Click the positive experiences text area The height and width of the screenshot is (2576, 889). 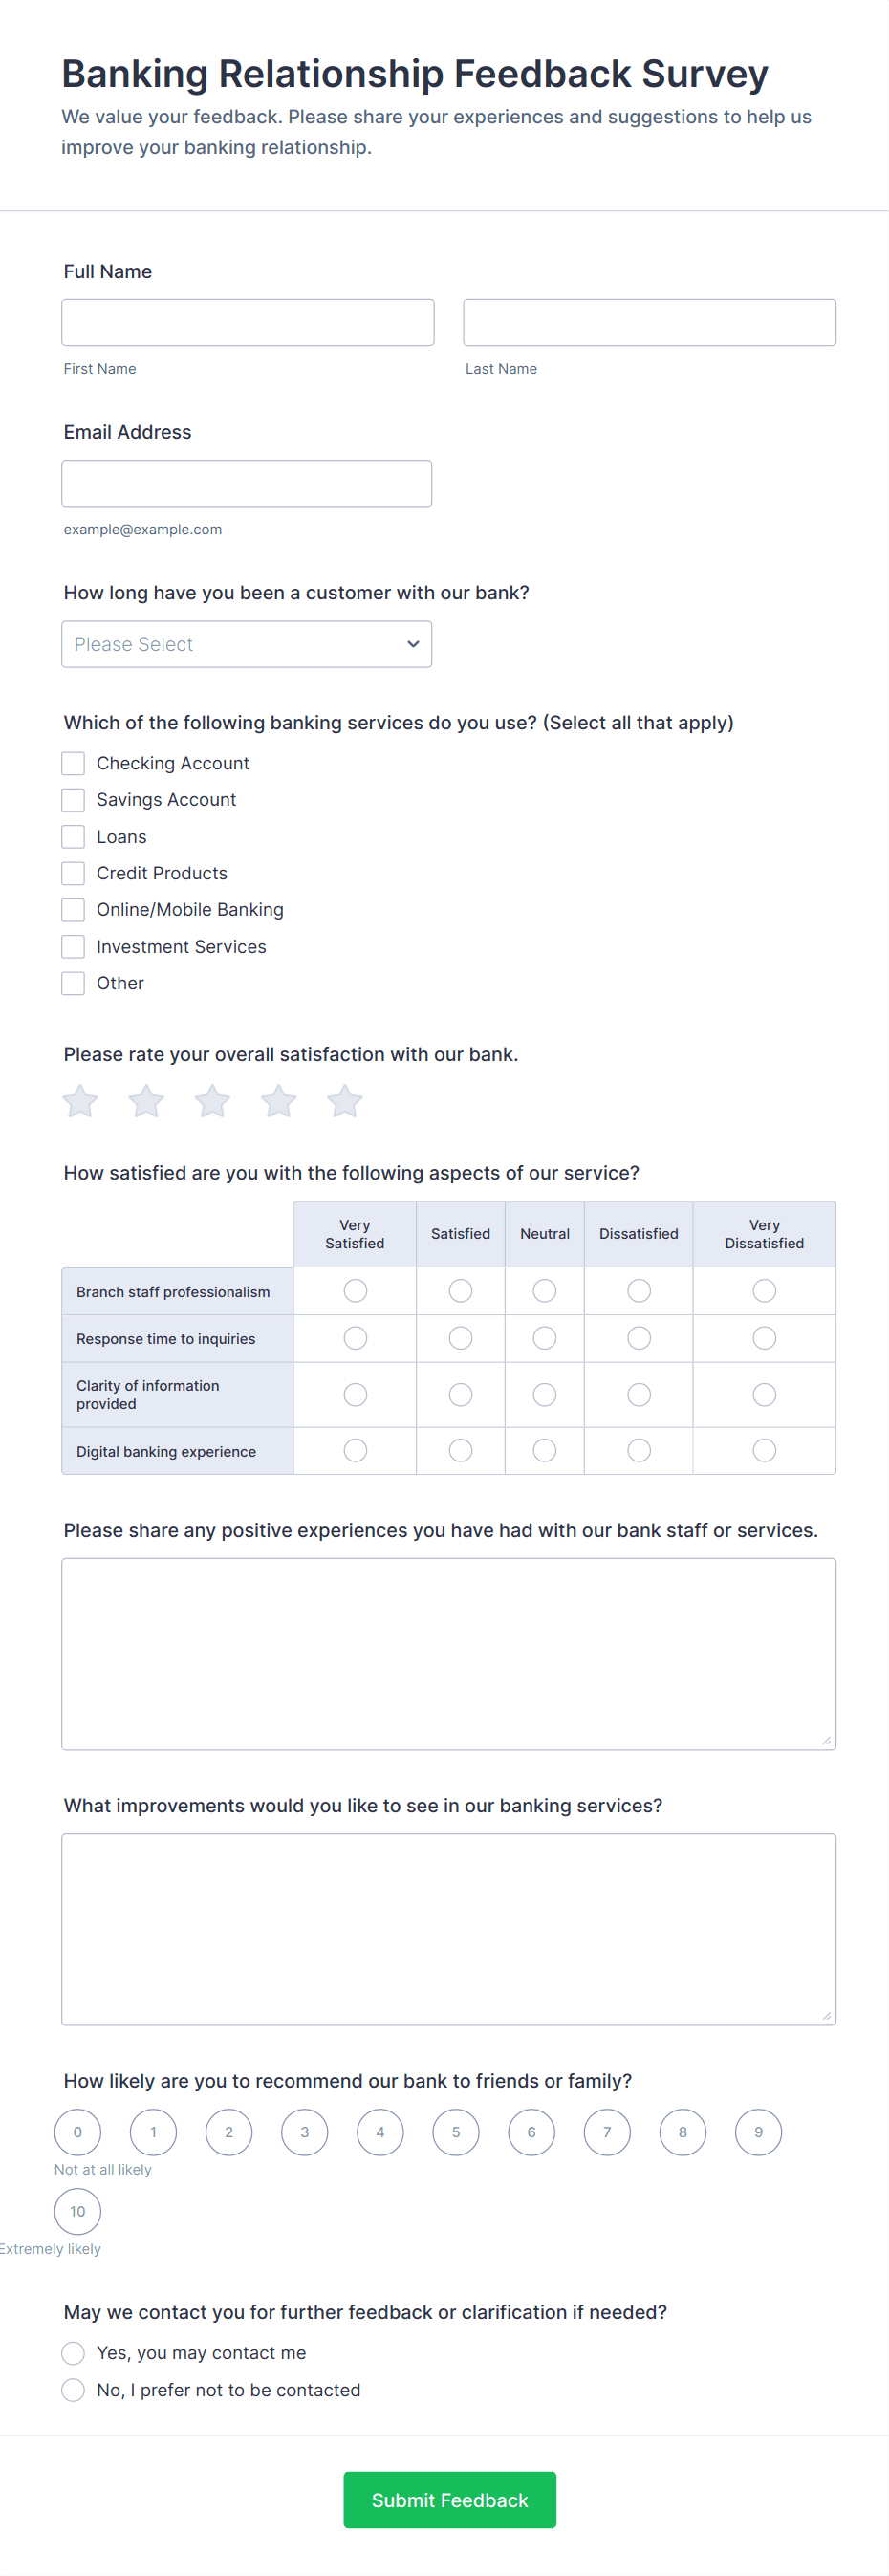(448, 1650)
